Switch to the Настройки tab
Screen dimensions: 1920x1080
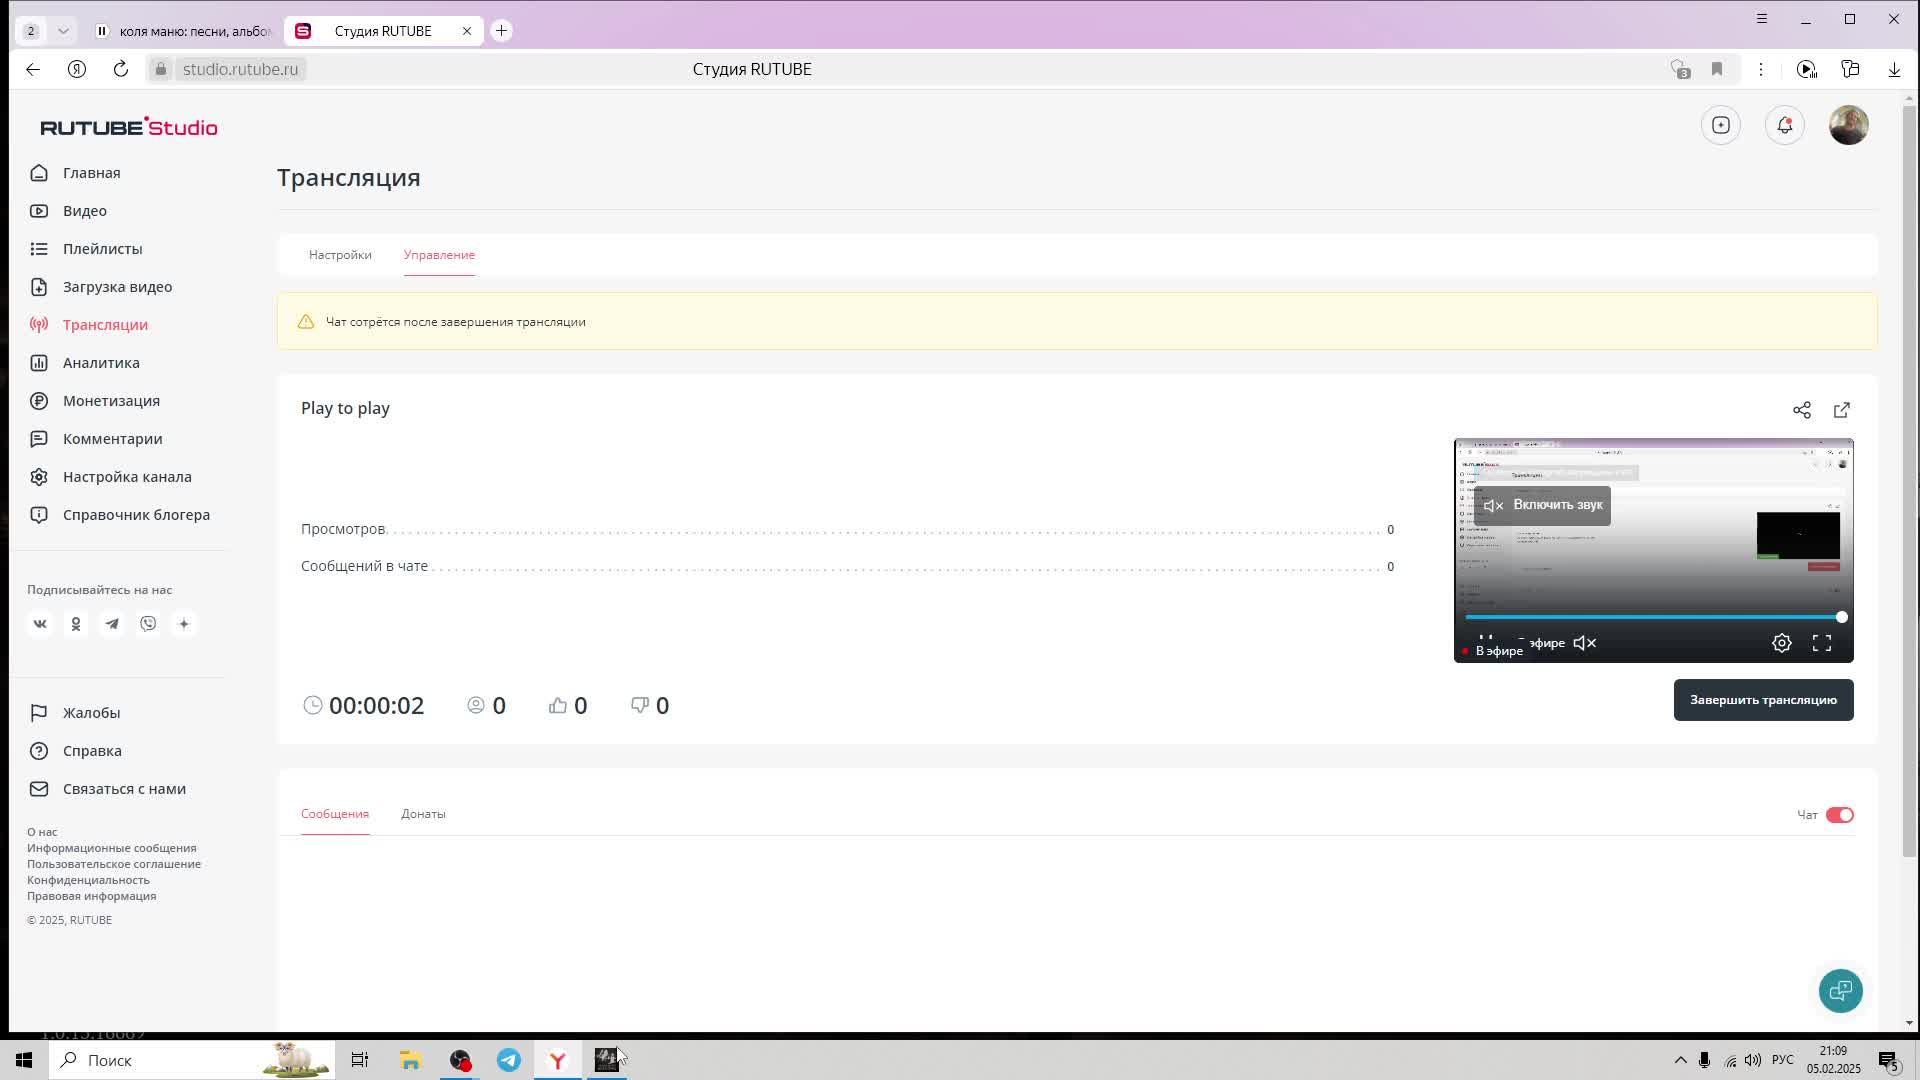tap(340, 255)
